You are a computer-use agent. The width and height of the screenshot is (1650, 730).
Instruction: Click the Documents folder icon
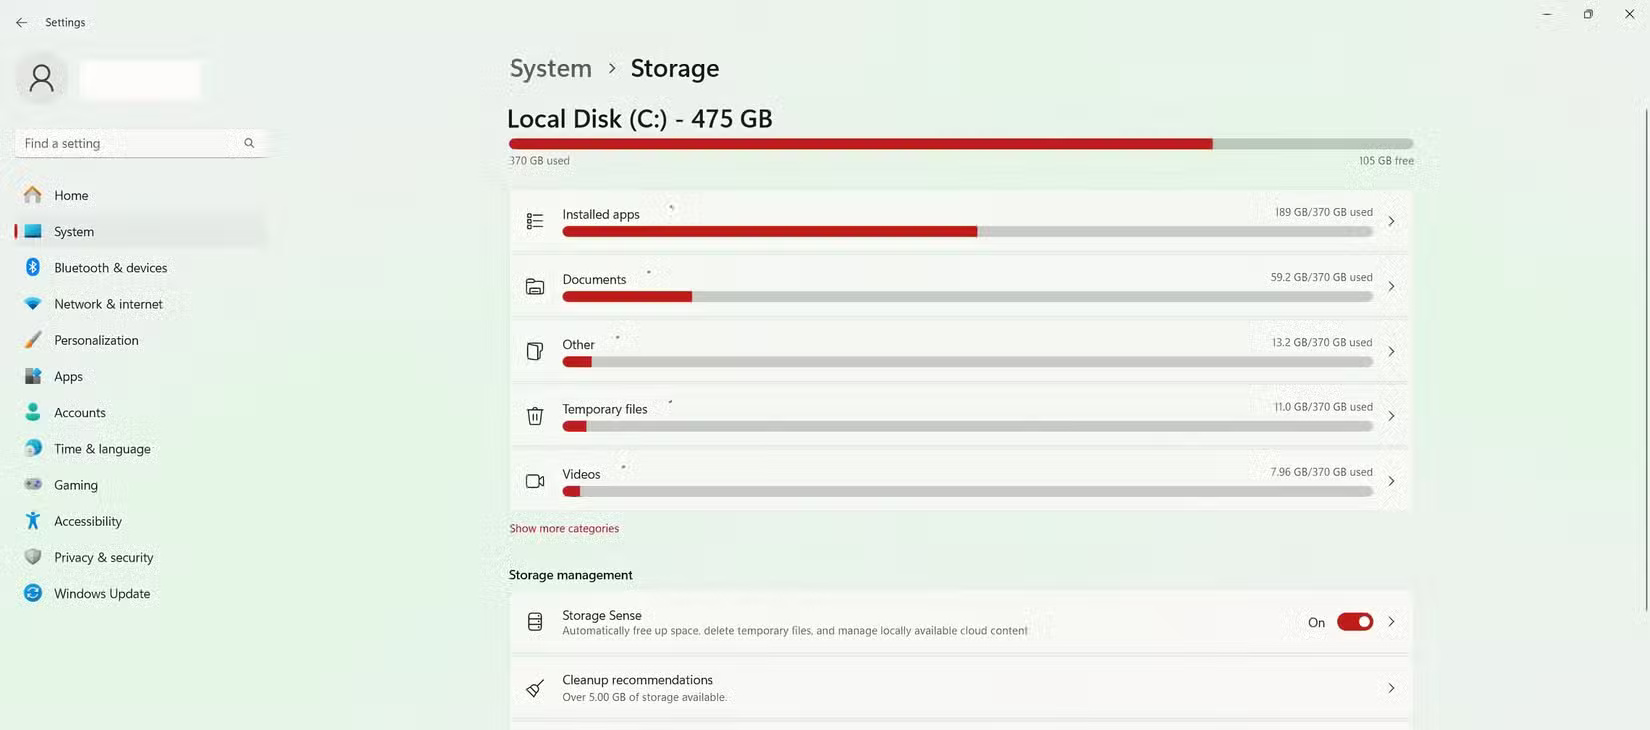535,286
